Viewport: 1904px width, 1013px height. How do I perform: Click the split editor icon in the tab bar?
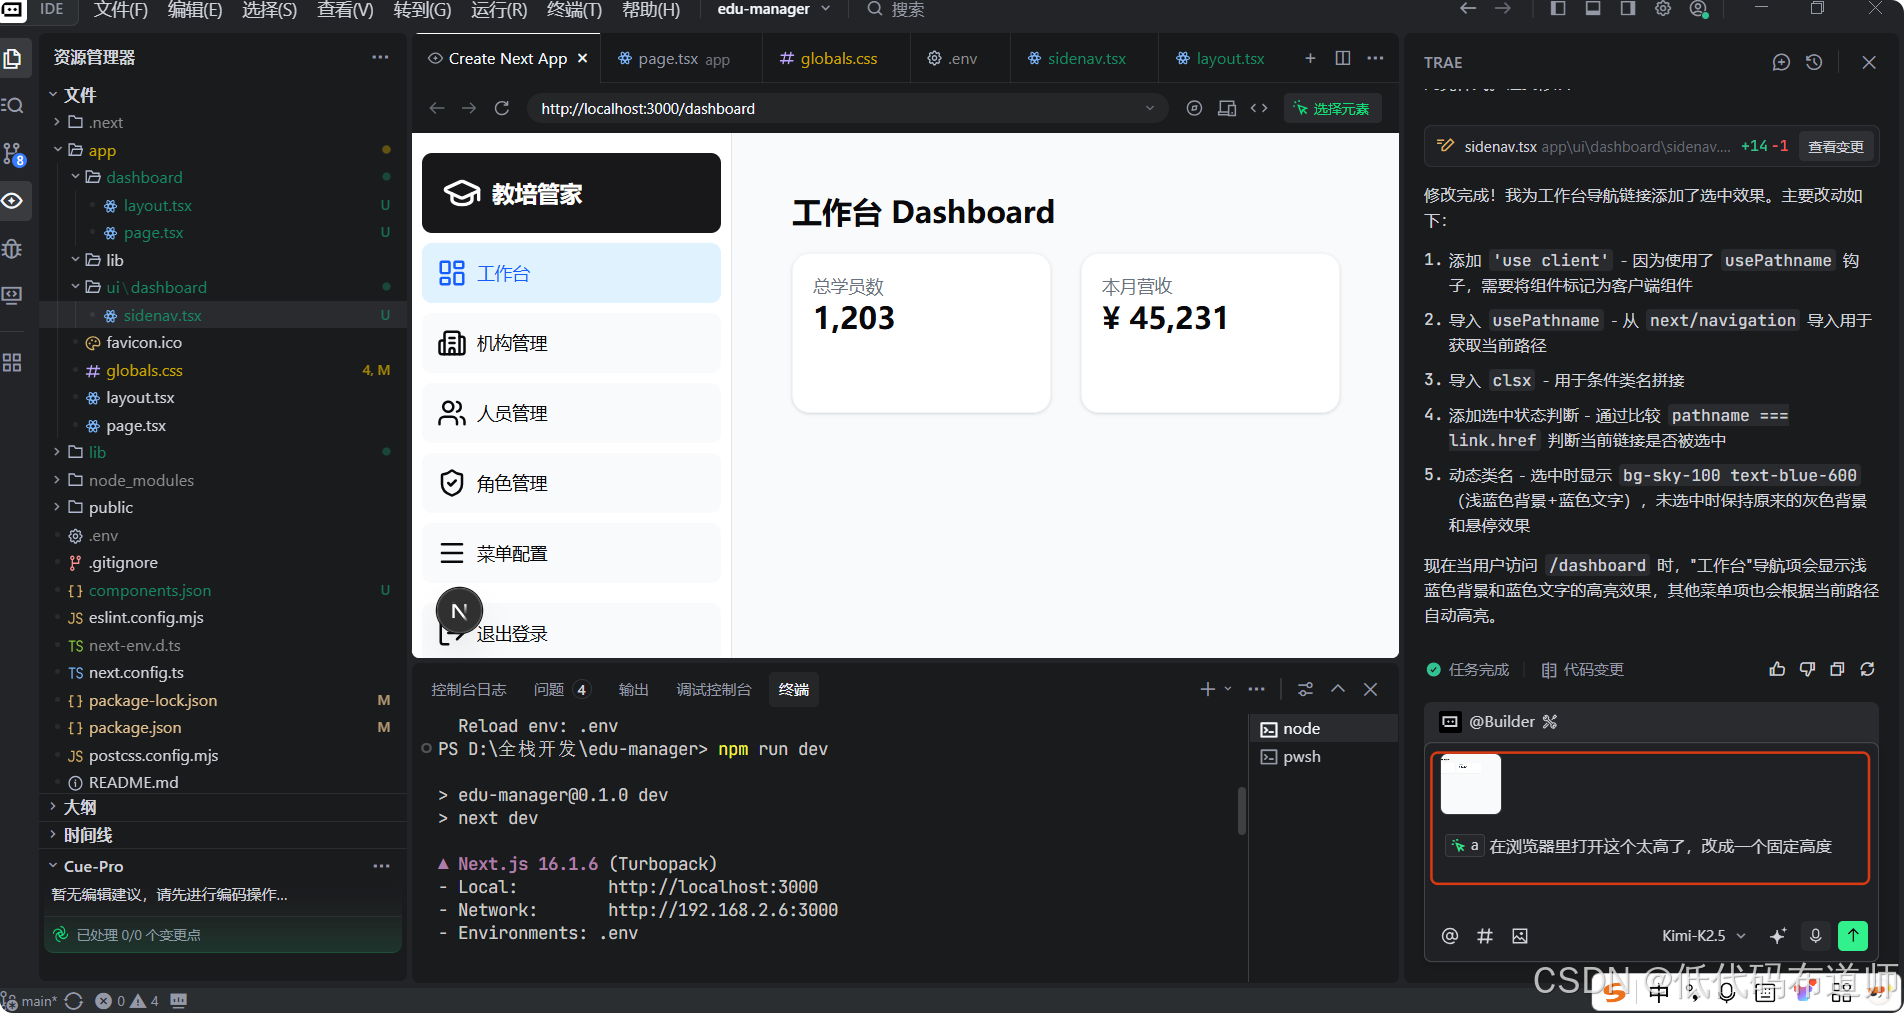click(1342, 58)
